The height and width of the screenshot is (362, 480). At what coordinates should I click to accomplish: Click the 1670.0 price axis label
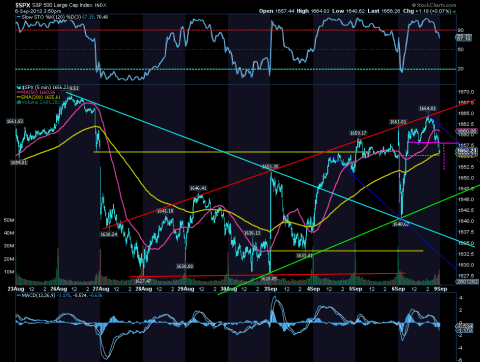point(466,92)
